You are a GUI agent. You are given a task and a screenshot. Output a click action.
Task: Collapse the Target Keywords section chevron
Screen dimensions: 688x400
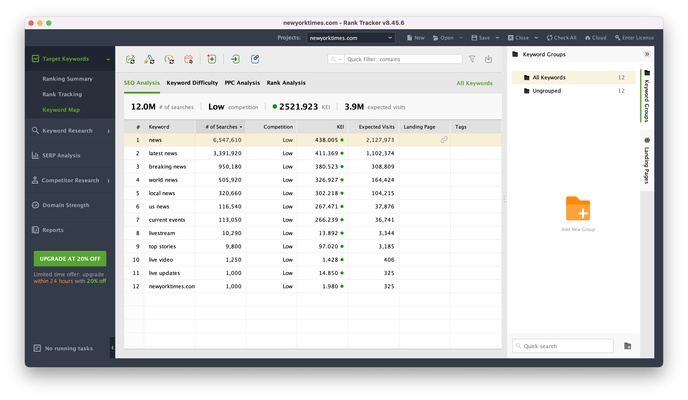108,59
